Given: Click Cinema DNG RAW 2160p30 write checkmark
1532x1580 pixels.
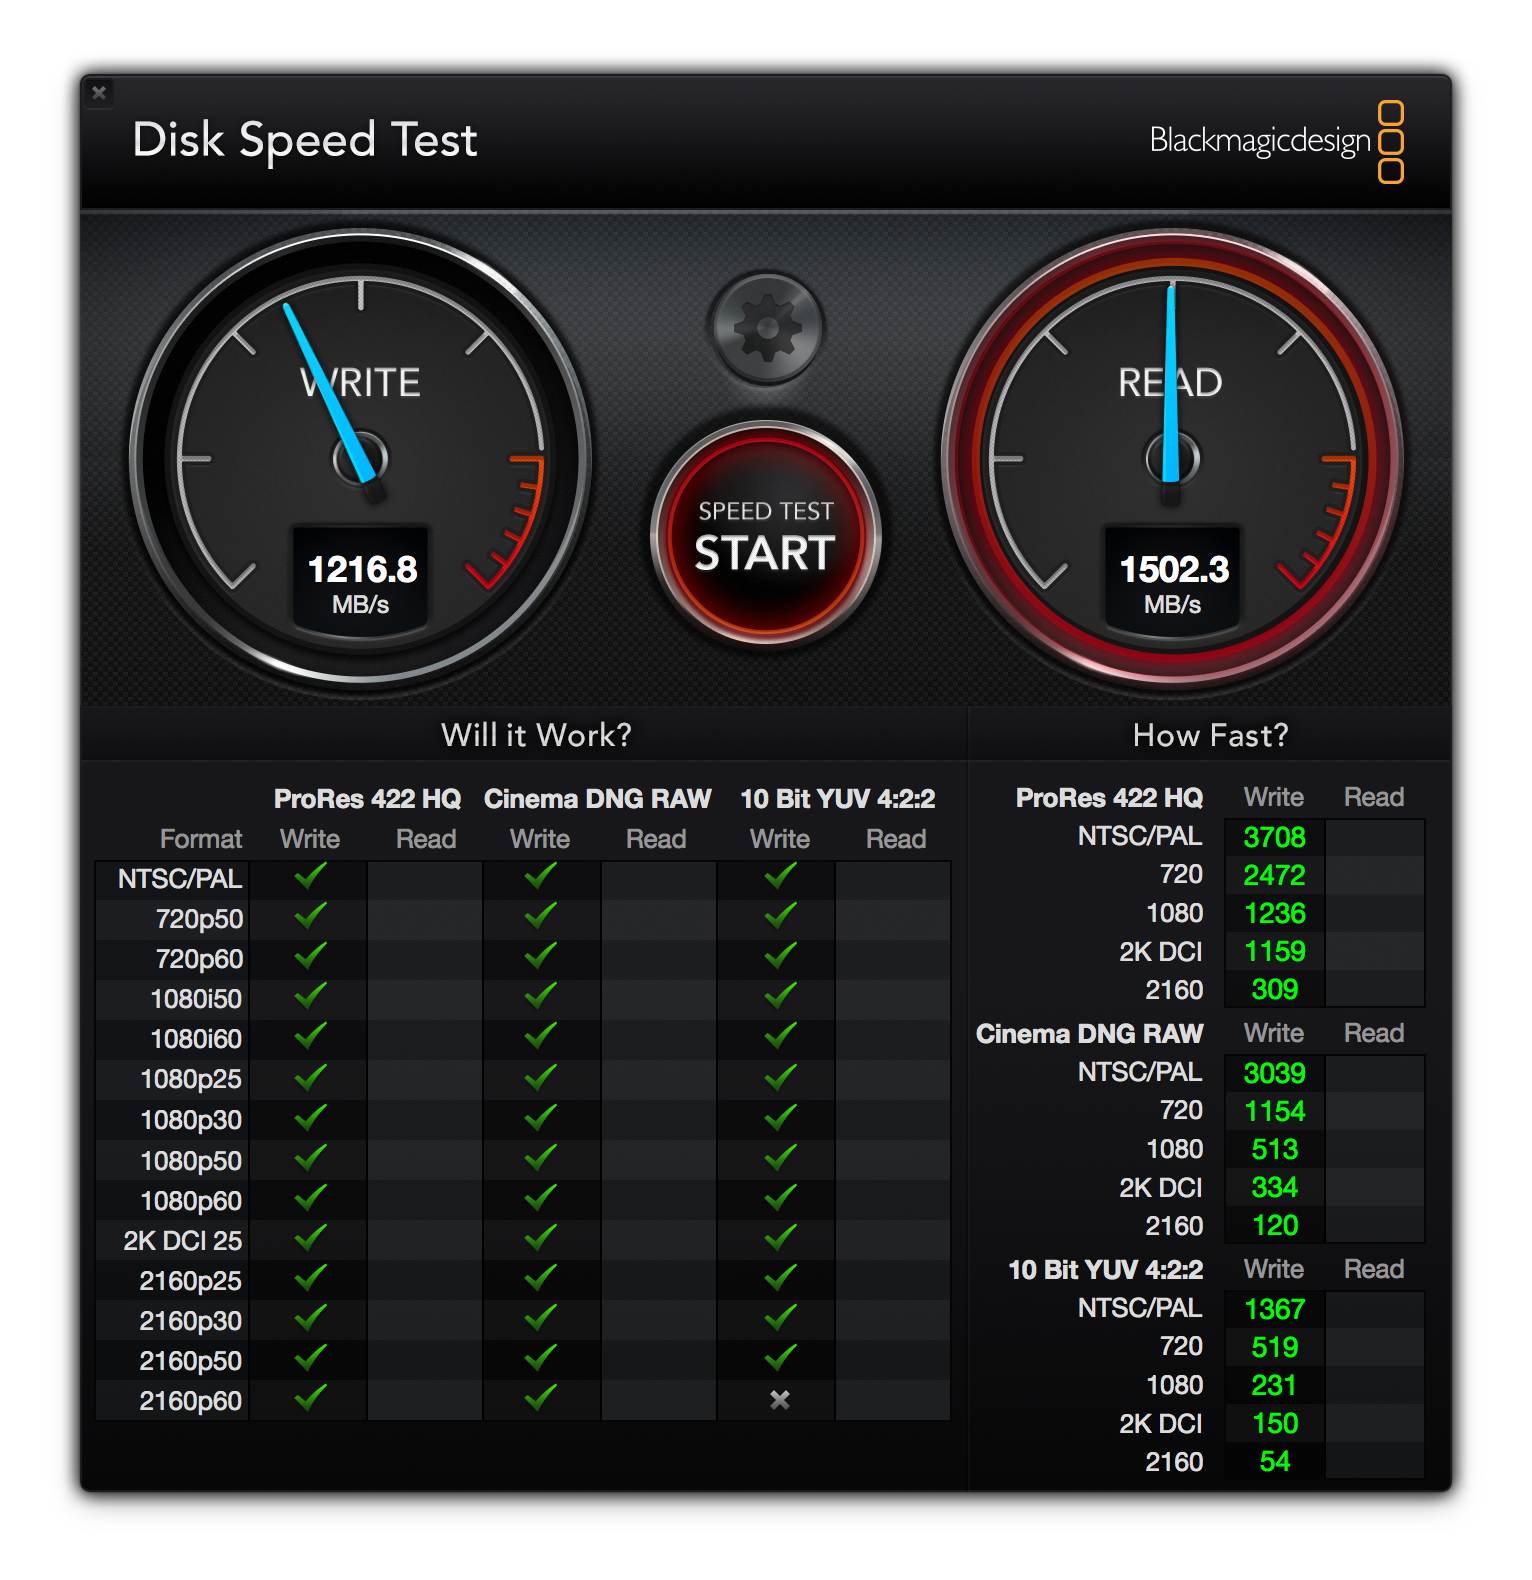Looking at the screenshot, I should tap(541, 1318).
